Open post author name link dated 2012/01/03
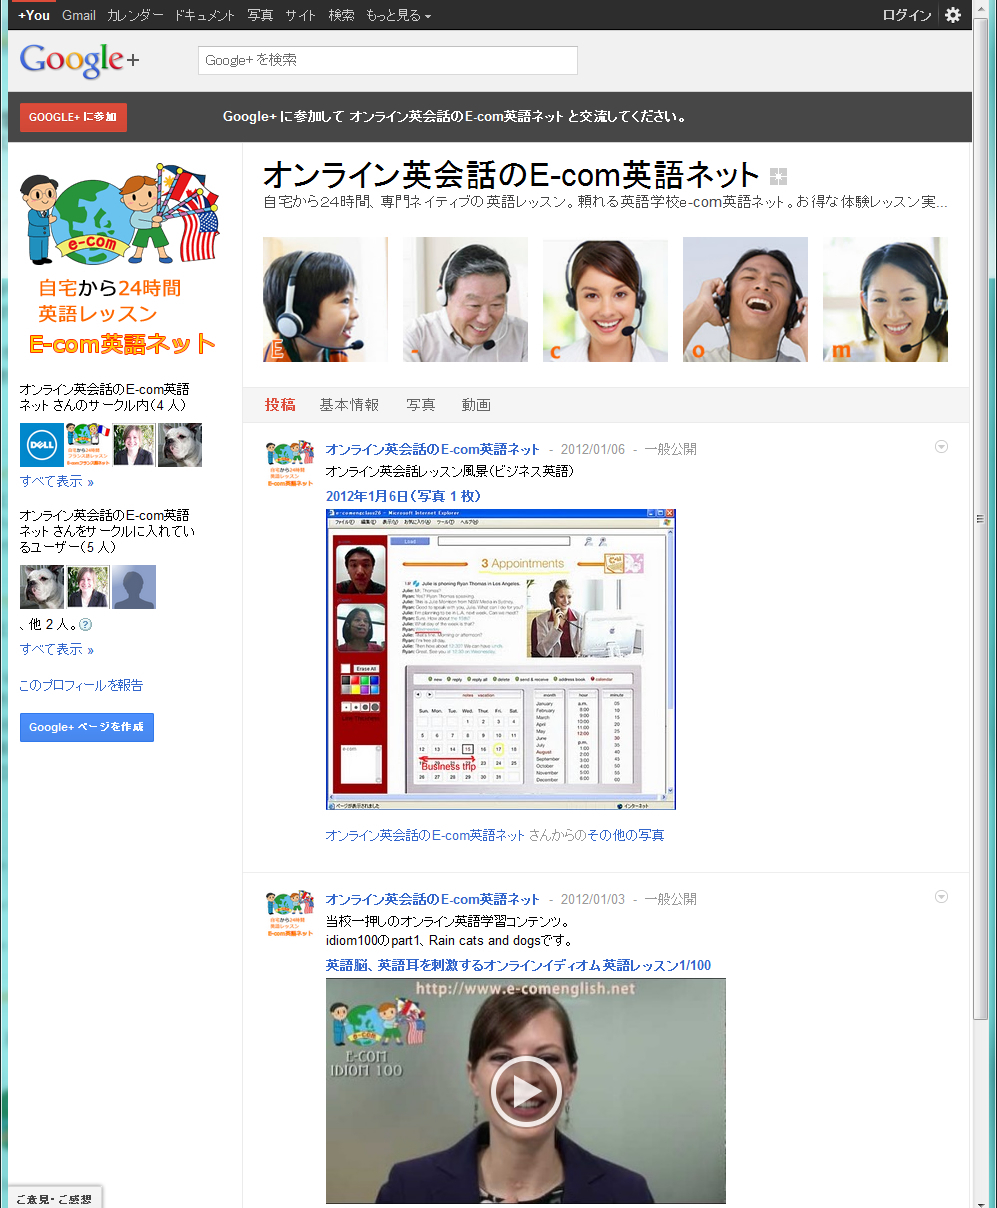 tap(432, 899)
